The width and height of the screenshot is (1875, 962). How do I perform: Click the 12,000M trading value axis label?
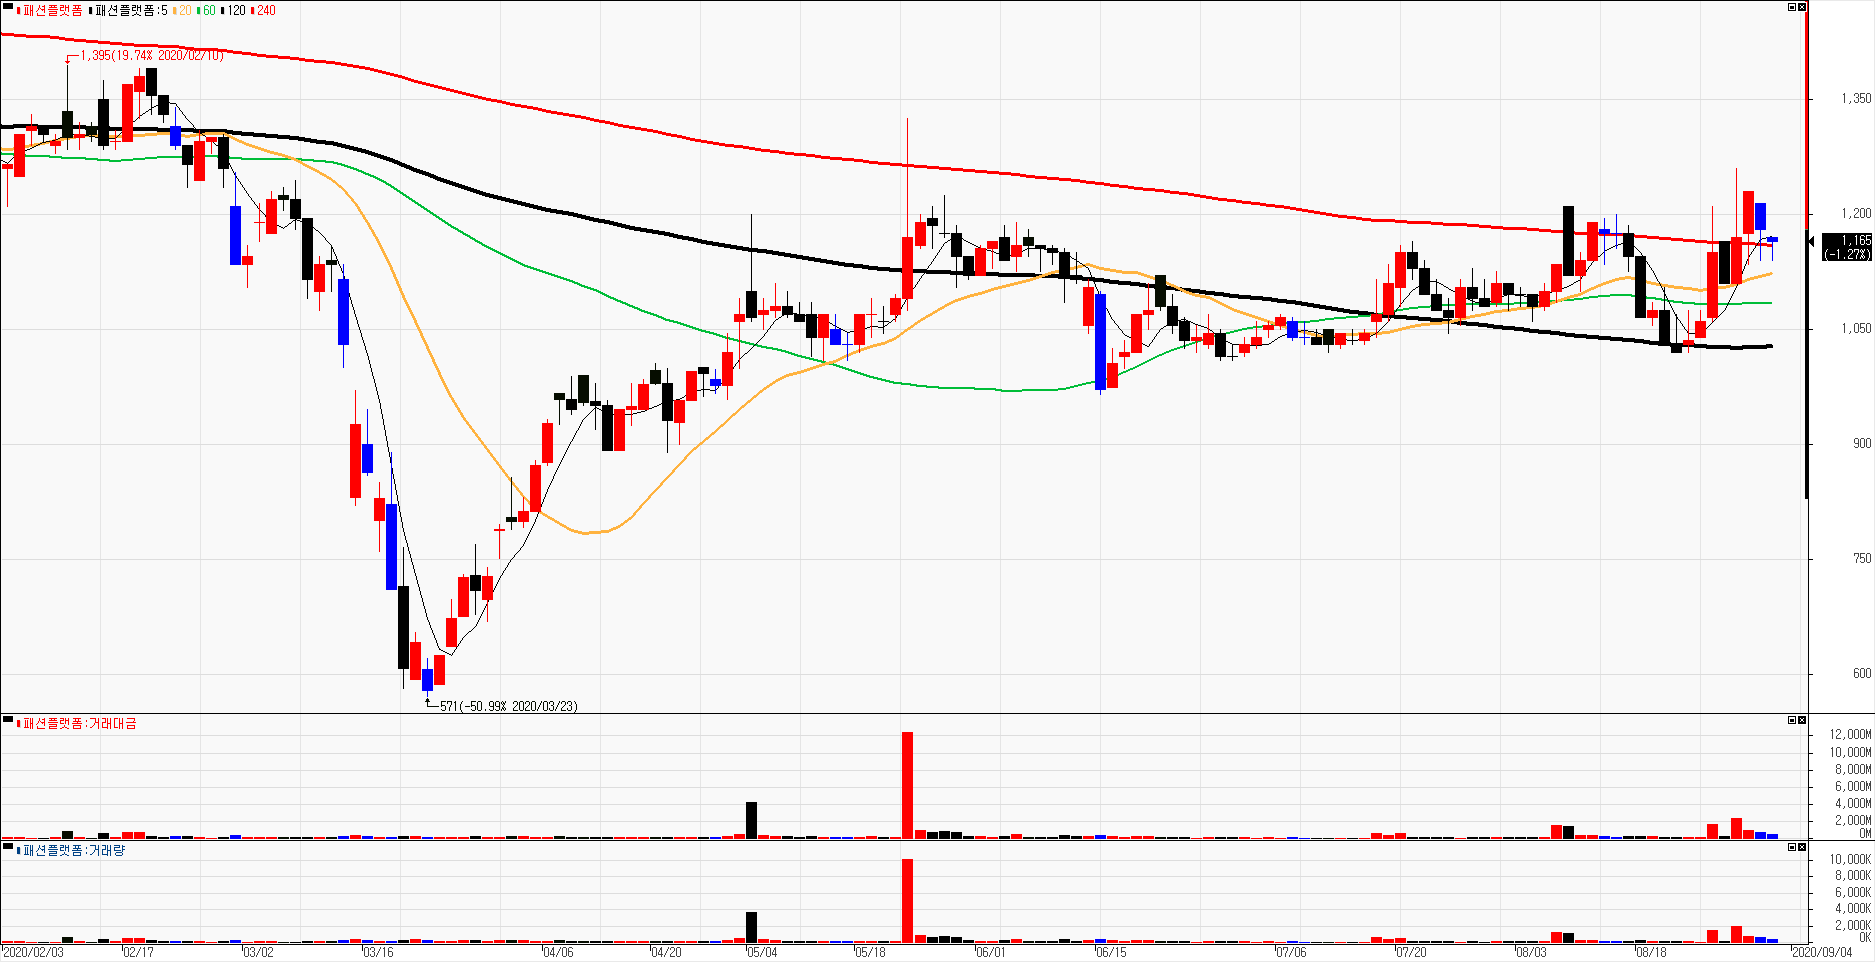1850,734
